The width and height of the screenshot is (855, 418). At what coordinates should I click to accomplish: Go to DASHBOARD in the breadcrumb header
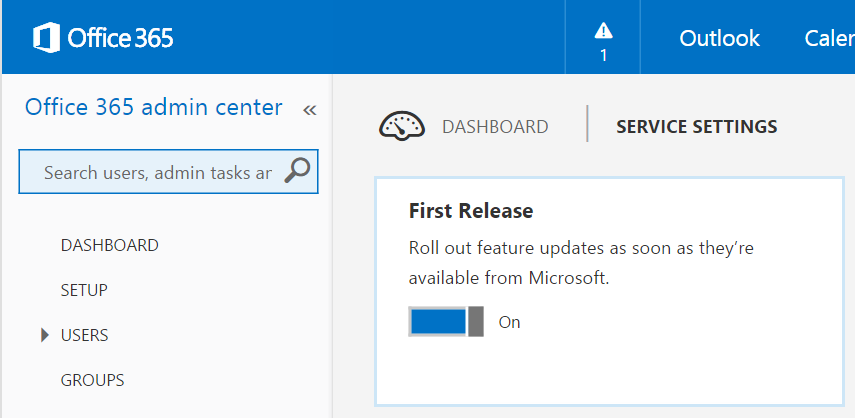pyautogui.click(x=495, y=127)
